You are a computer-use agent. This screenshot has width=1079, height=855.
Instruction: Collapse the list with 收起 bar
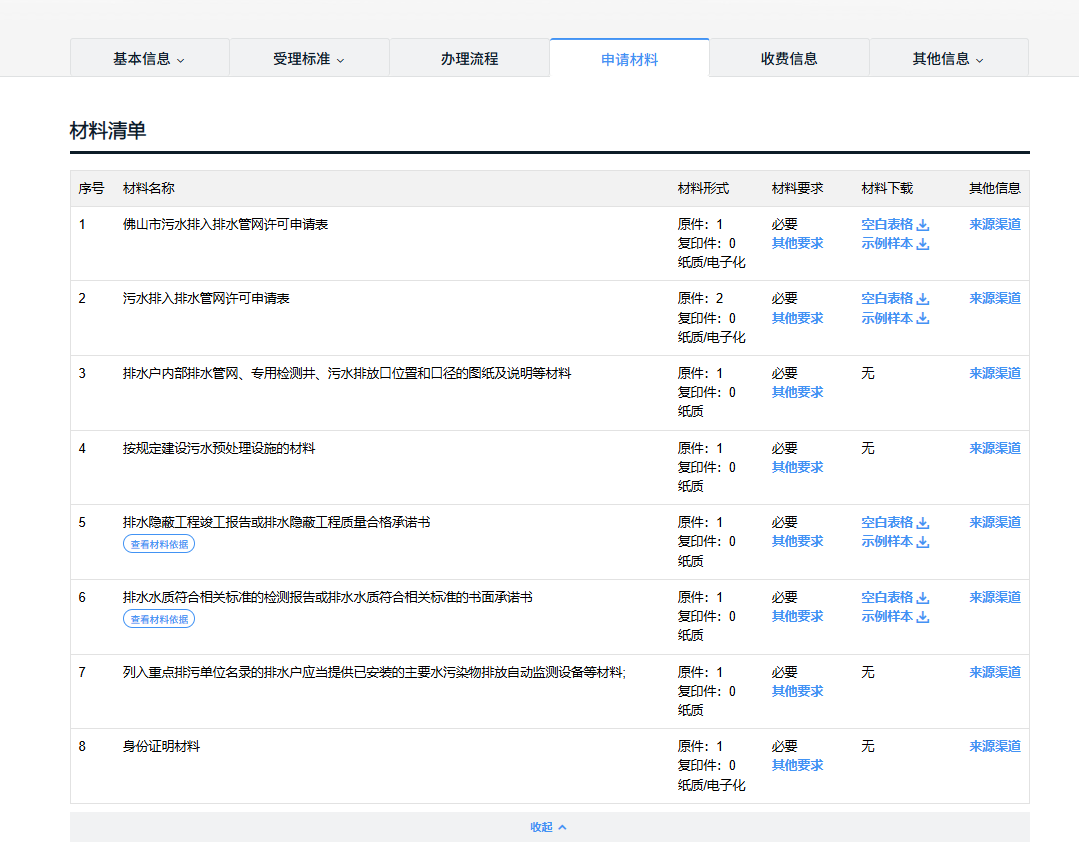549,827
